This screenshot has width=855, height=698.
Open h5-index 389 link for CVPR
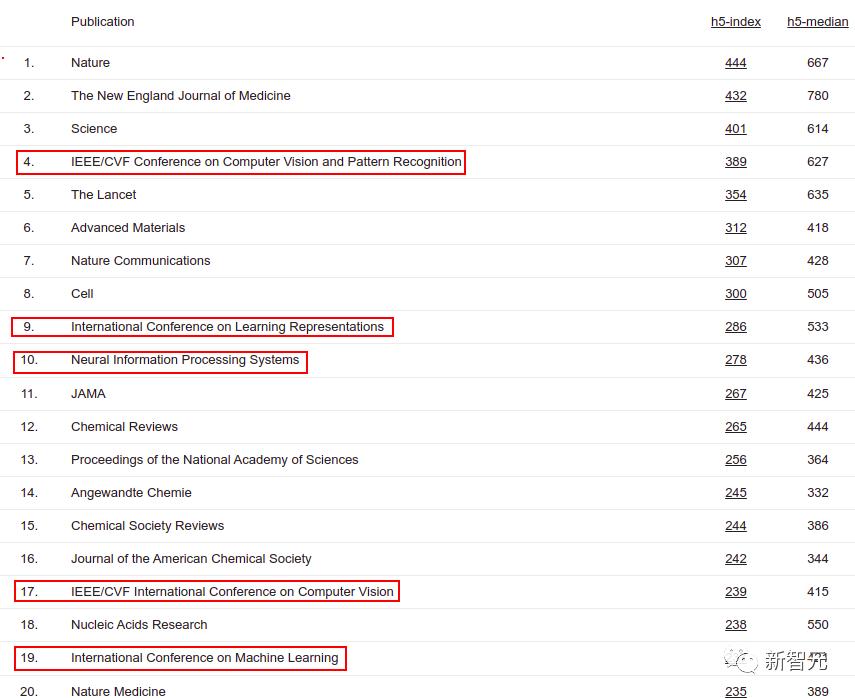tap(735, 162)
